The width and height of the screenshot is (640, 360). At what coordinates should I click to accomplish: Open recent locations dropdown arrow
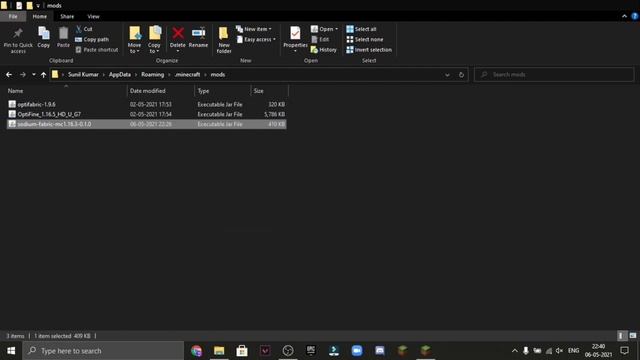tap(33, 75)
